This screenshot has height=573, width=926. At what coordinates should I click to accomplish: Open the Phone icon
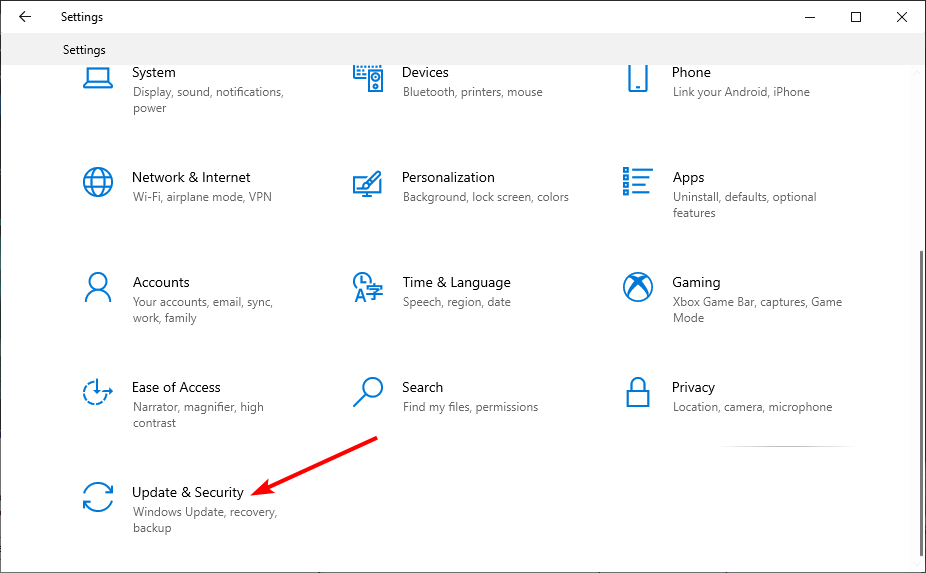638,78
